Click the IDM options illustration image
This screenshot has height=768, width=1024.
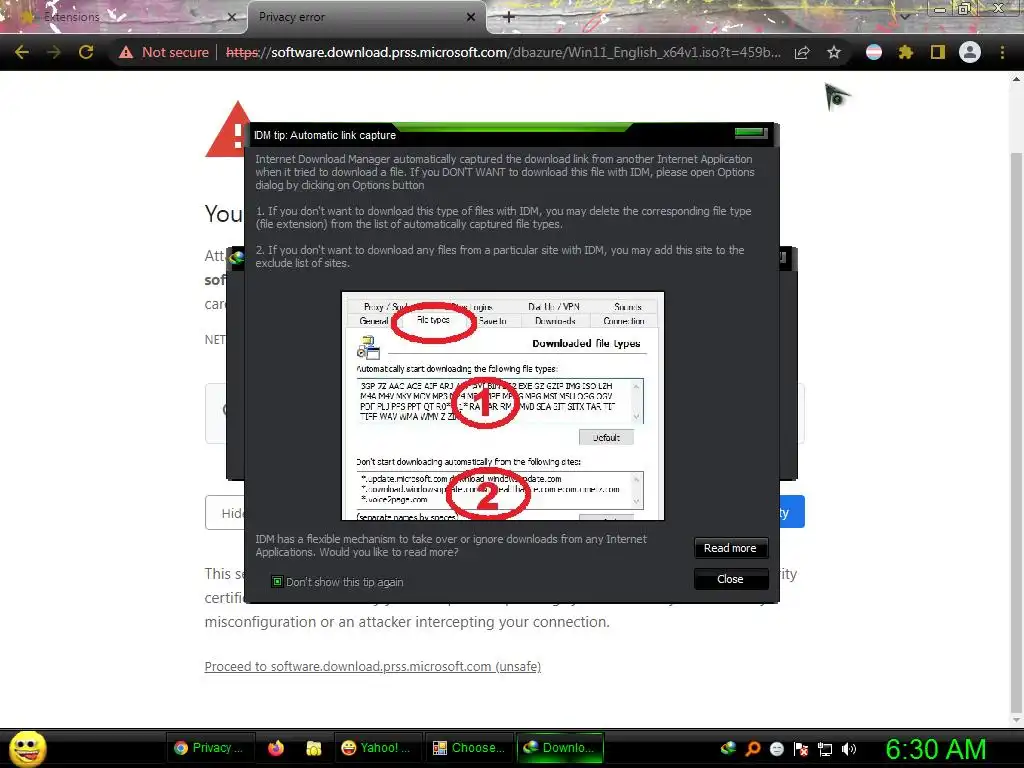[x=503, y=406]
